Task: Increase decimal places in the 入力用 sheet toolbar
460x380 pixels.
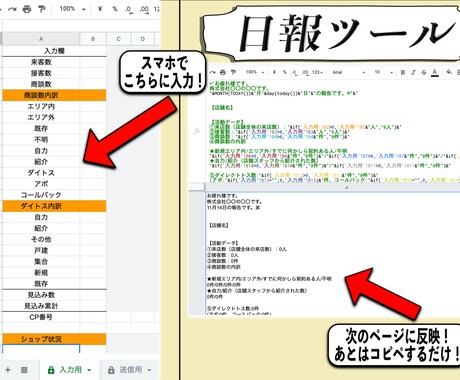Action: [144, 9]
